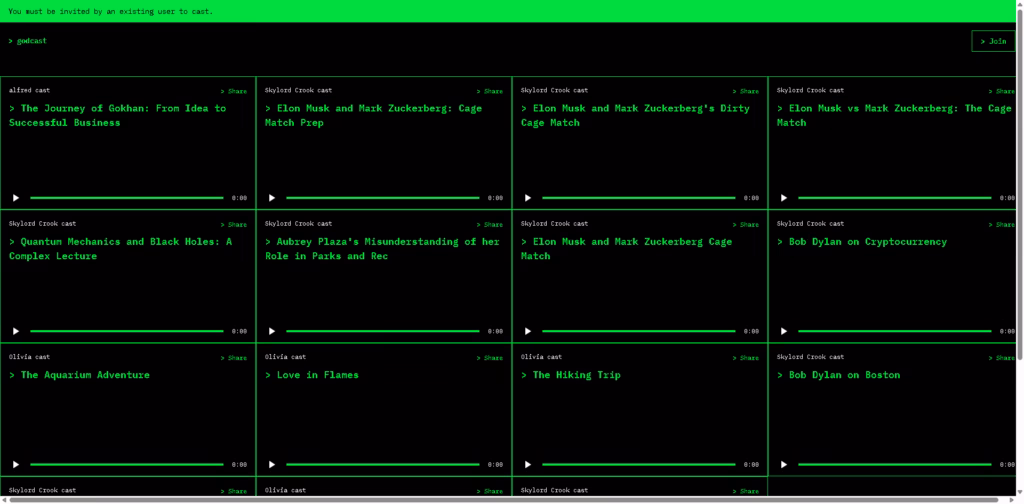Click alfred cast author label
The width and height of the screenshot is (1024, 504).
(29, 90)
